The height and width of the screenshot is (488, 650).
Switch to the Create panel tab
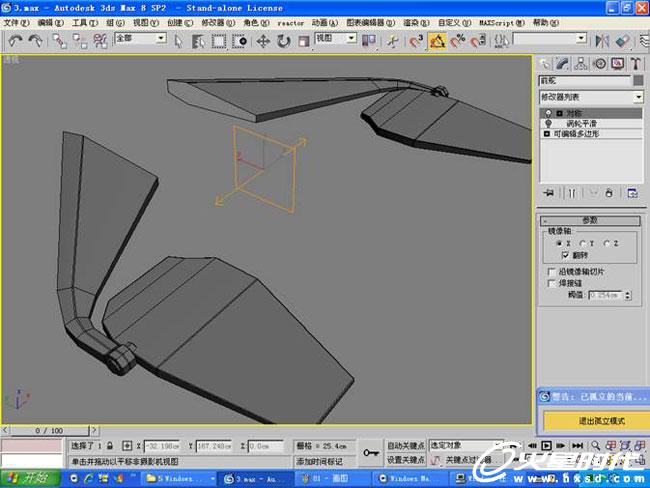click(544, 63)
